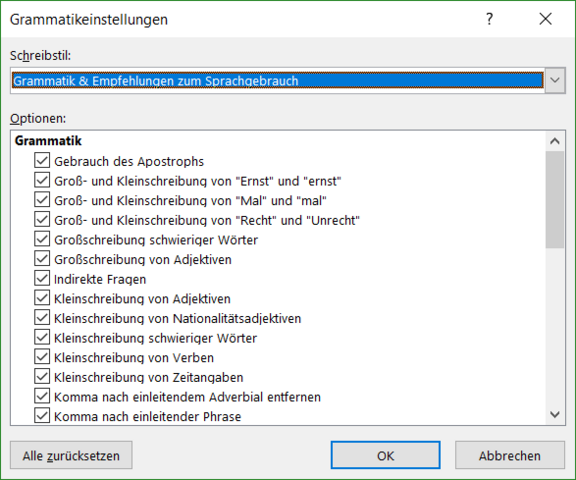Viewport: 576px width, 480px height.
Task: Select the Grammatik section heading
Action: tap(48, 141)
